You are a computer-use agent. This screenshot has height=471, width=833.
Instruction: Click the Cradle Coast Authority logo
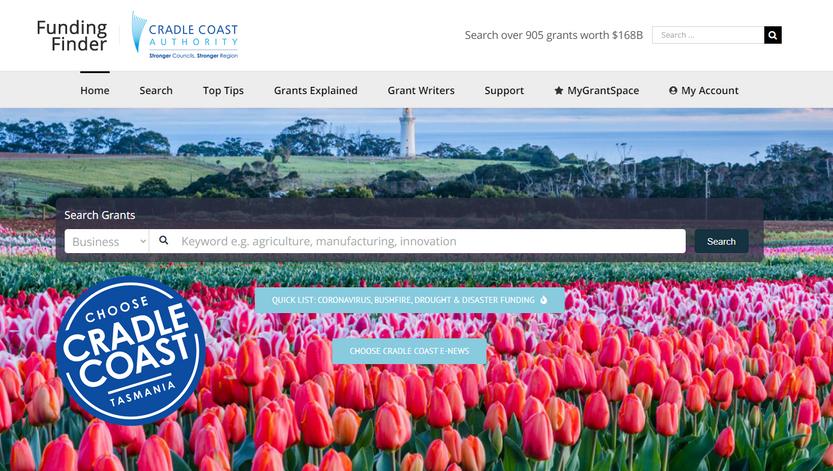point(185,35)
